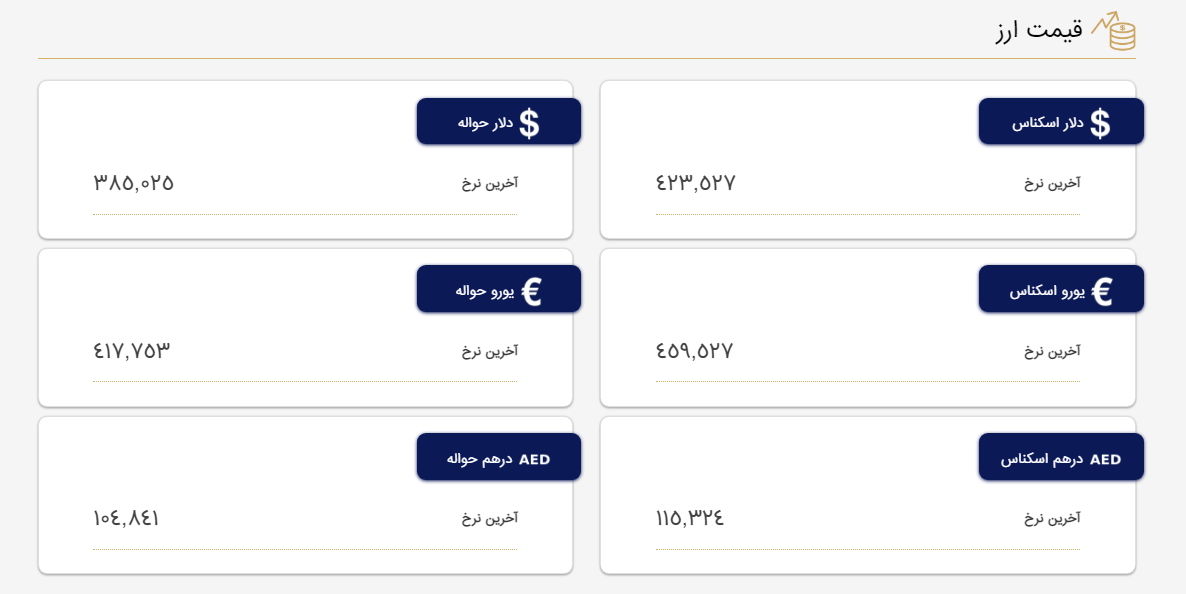Image resolution: width=1186 pixels, height=594 pixels.
Task: Select the dark blue یورو حواله badge
Action: pos(498,288)
